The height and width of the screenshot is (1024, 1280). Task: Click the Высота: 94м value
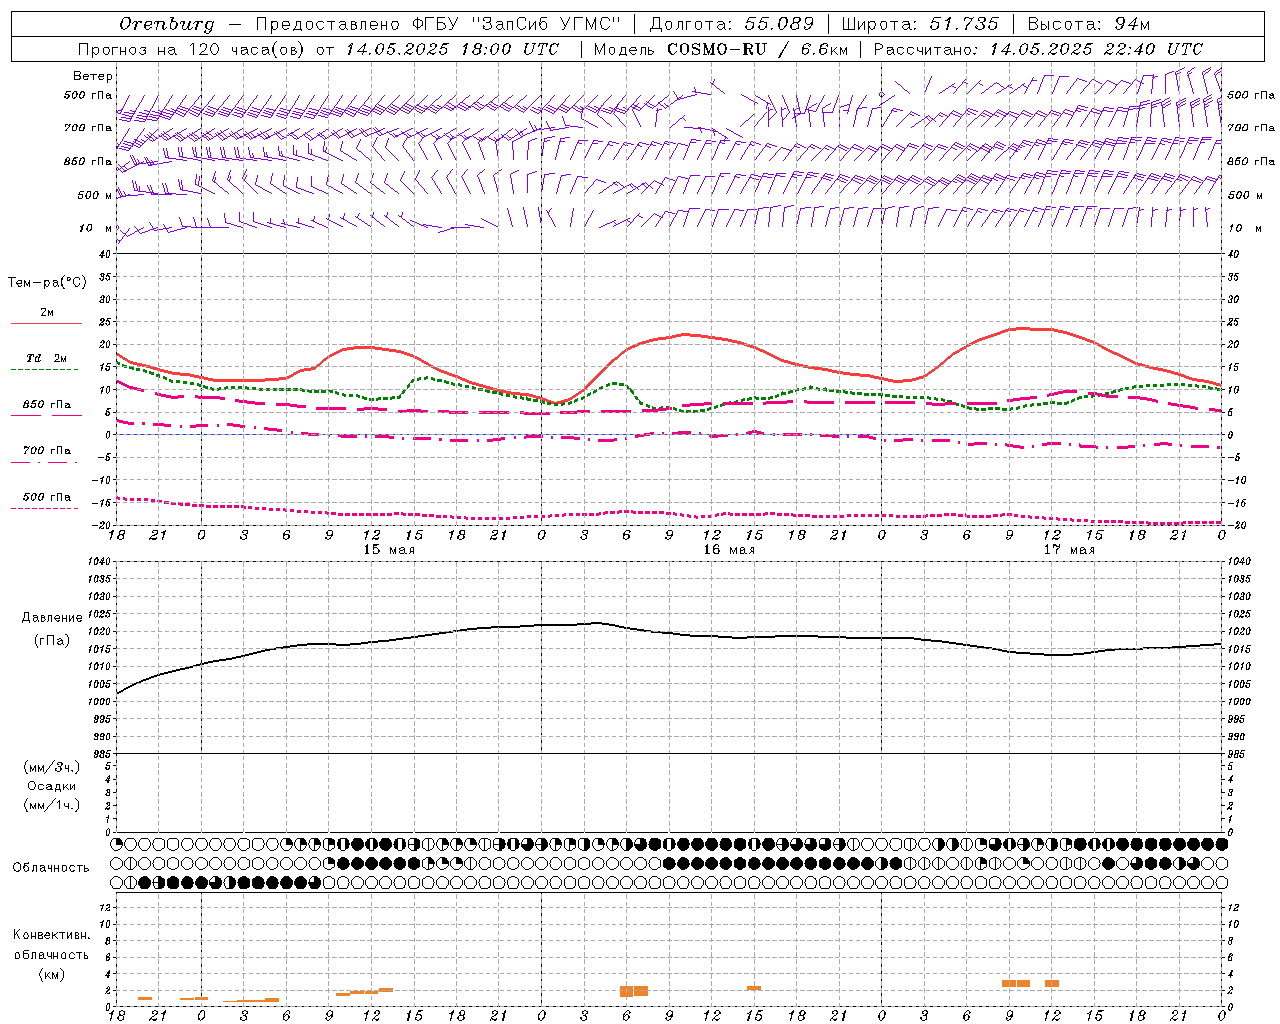pyautogui.click(x=1090, y=24)
